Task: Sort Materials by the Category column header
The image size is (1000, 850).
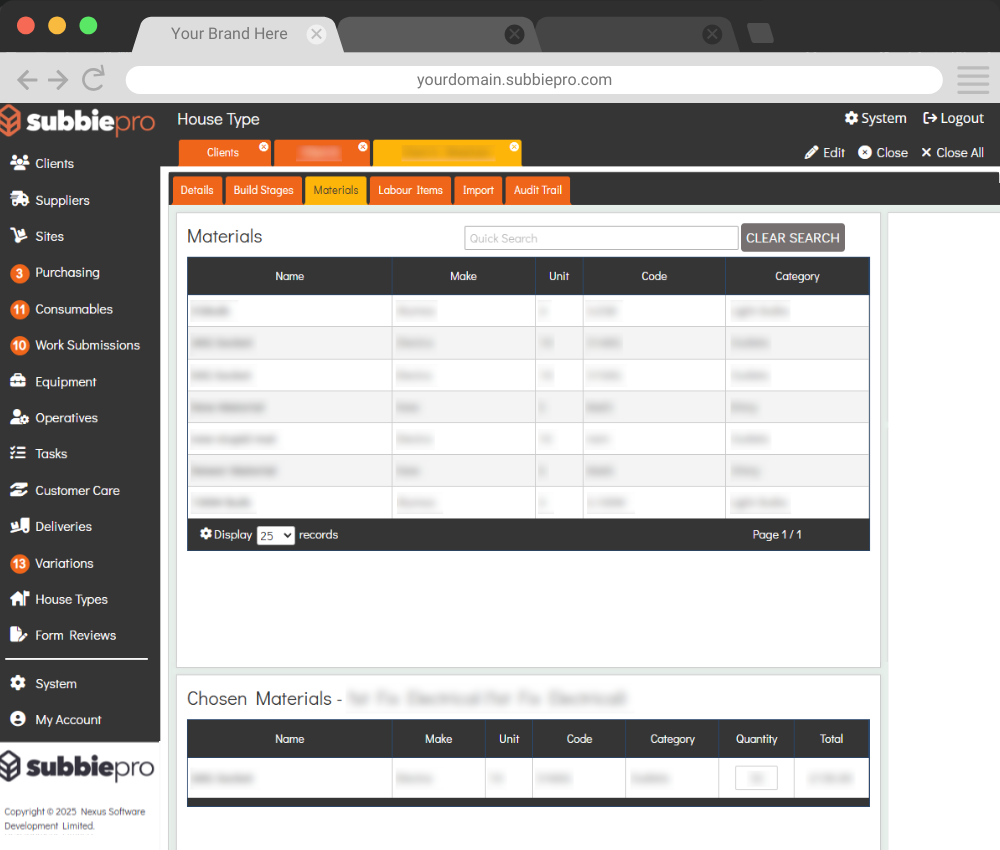Action: (797, 276)
